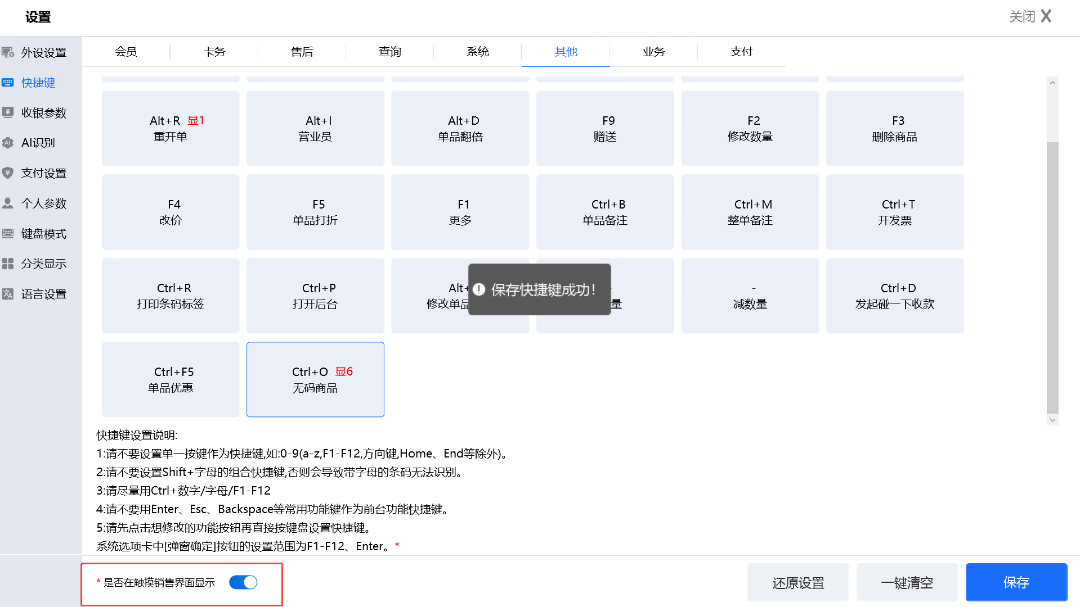Screen dimensions: 1080x607
Task: Open 收银参数 settings icon
Action: tap(8, 113)
